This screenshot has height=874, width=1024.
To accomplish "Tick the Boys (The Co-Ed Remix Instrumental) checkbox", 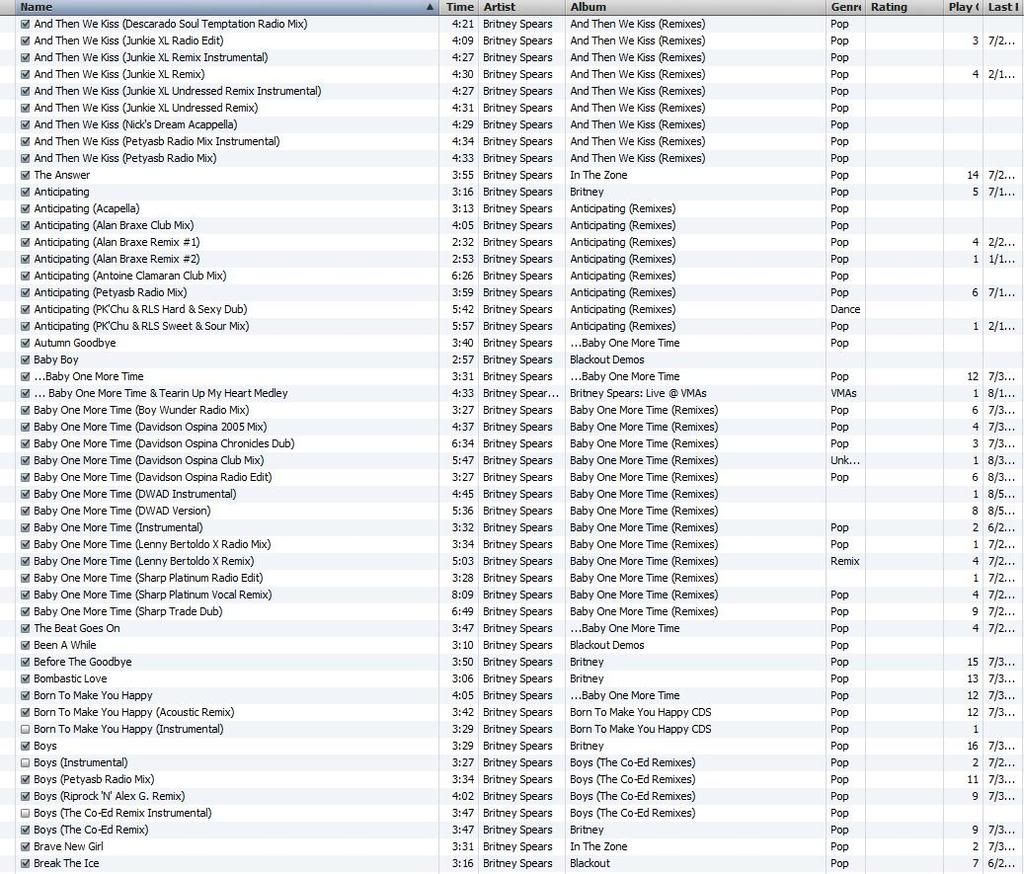I will coord(25,813).
